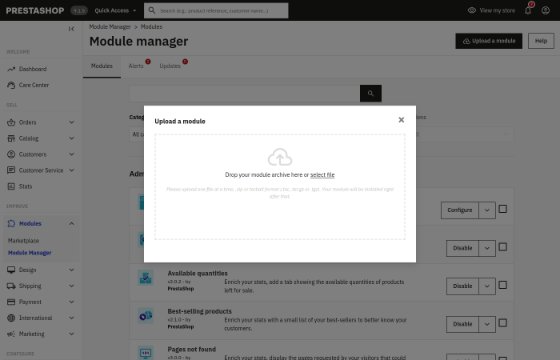560x360 pixels.
Task: Select the Best-selling products module checkbox
Action: click(503, 323)
